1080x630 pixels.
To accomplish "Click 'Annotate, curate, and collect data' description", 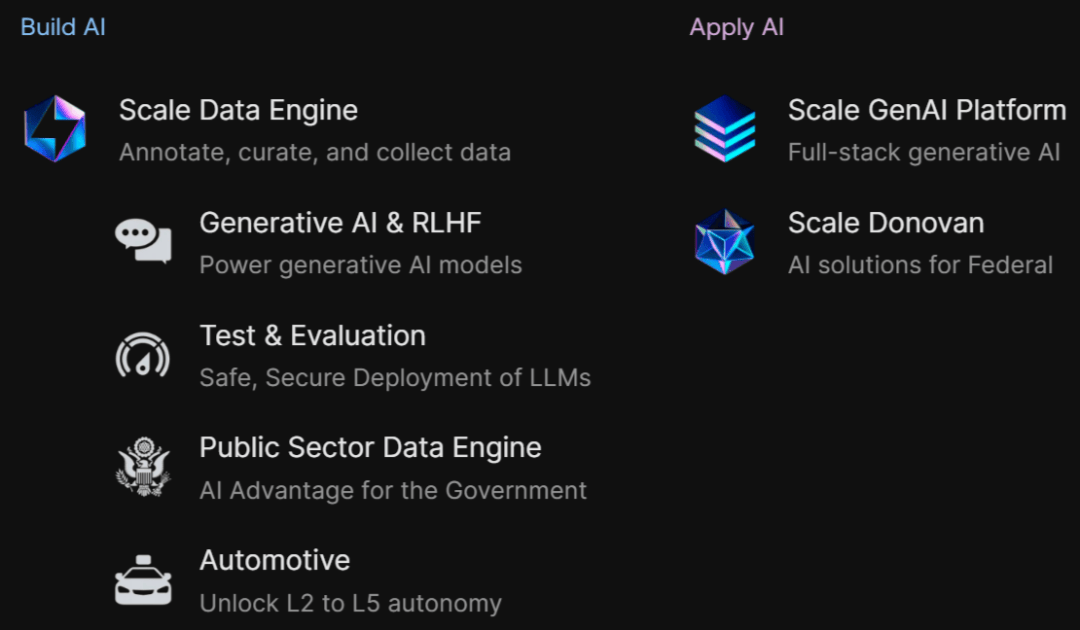I will tap(315, 153).
